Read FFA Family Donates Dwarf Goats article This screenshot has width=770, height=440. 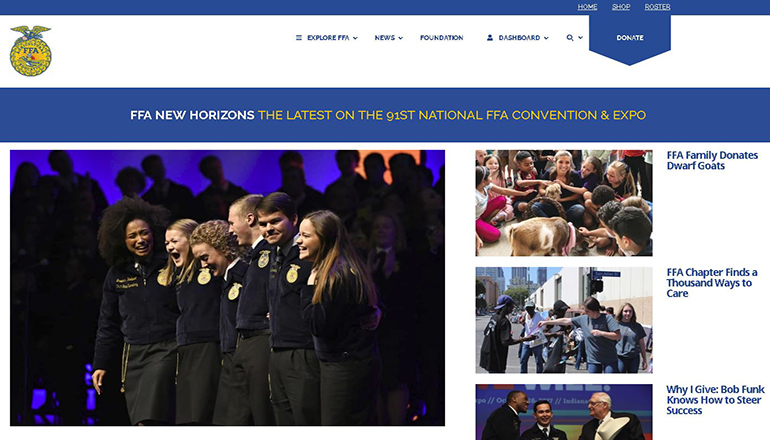pos(712,161)
